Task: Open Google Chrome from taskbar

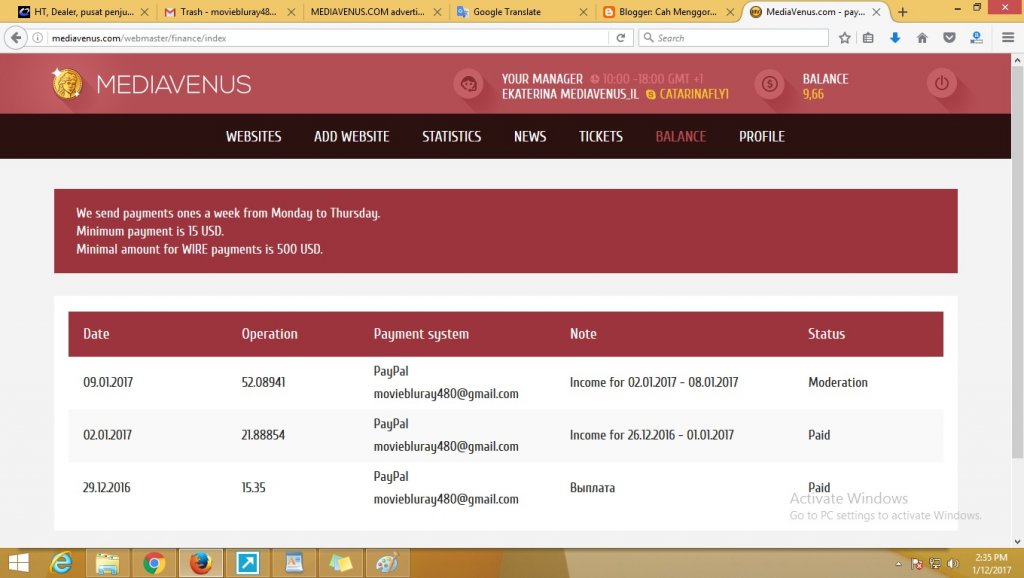Action: [154, 563]
